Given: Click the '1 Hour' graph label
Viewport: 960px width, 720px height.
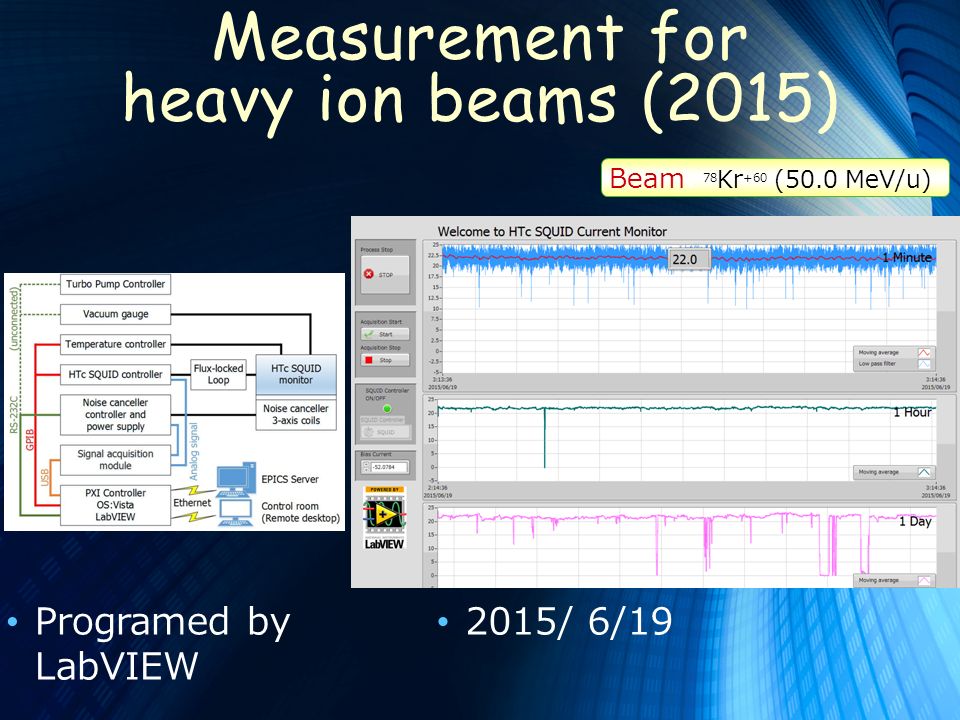Looking at the screenshot, I should coord(912,413).
